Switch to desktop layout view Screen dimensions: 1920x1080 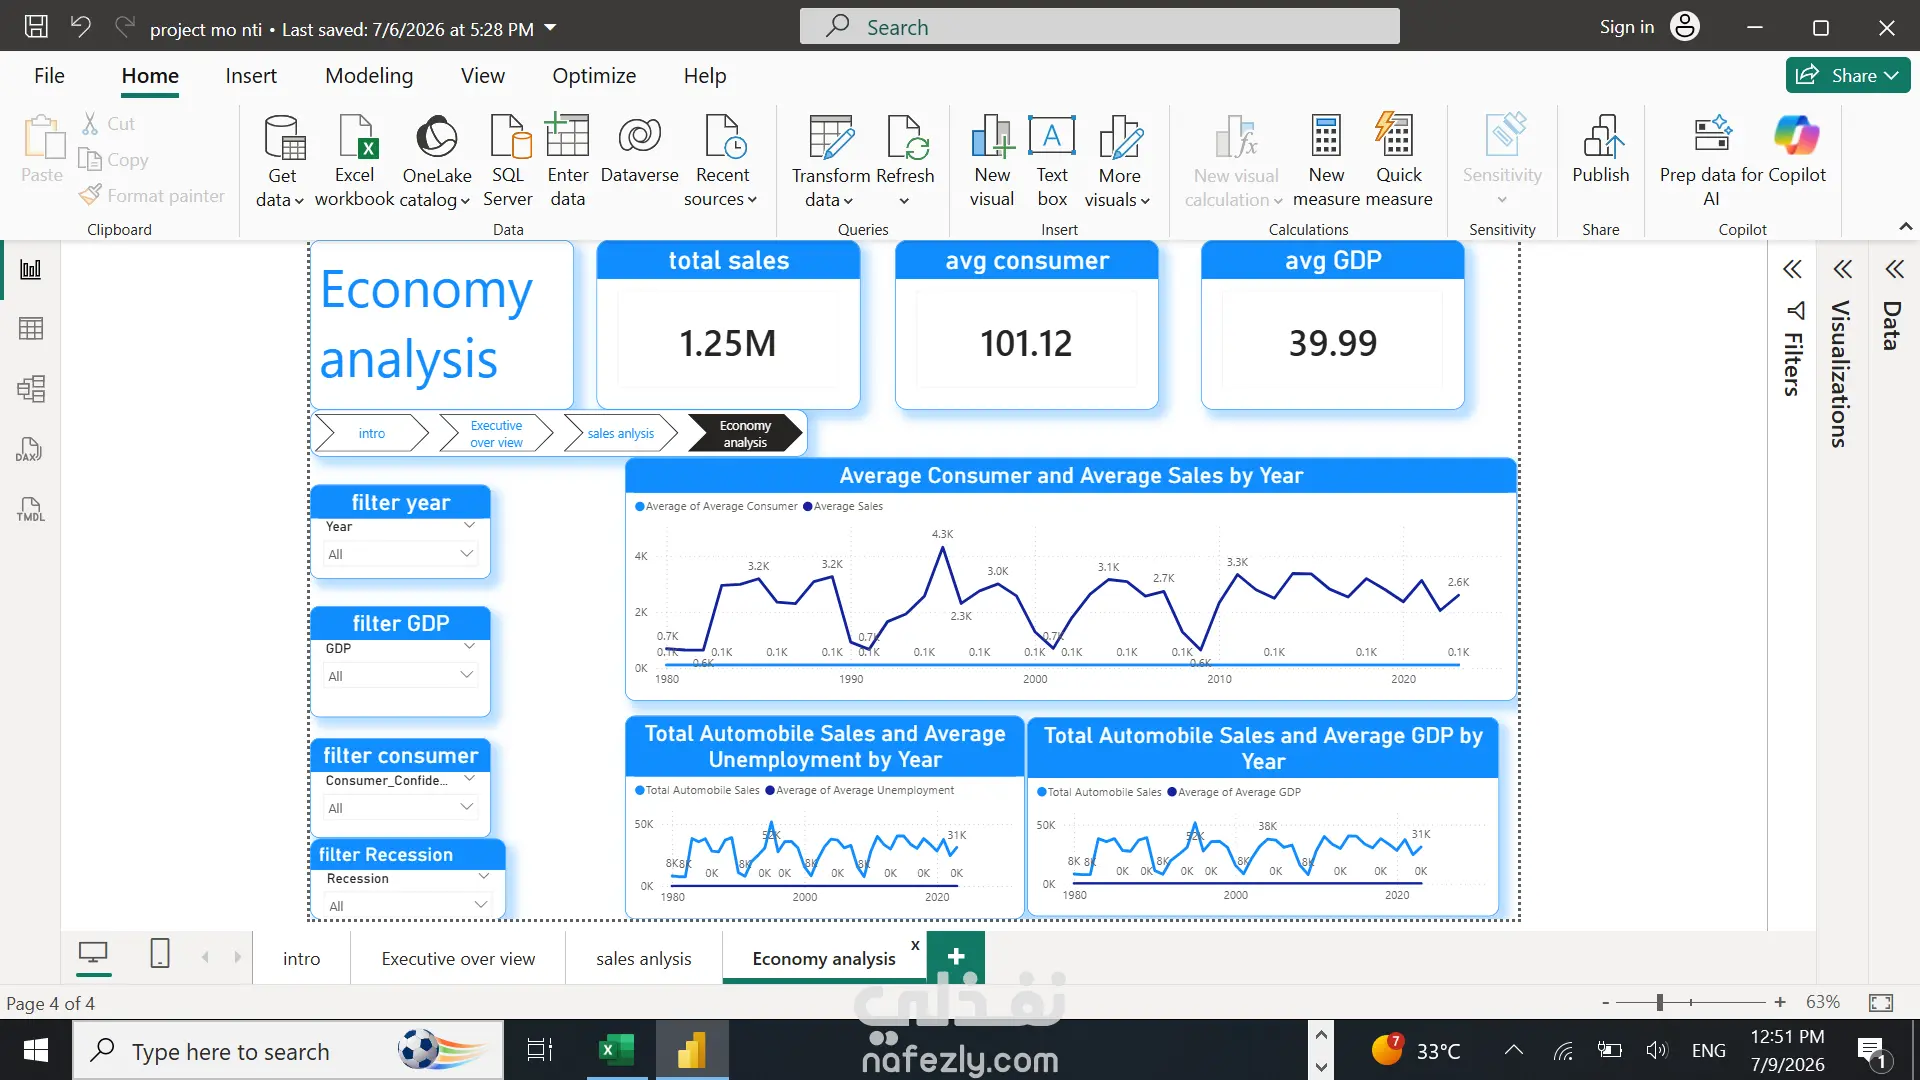click(93, 954)
